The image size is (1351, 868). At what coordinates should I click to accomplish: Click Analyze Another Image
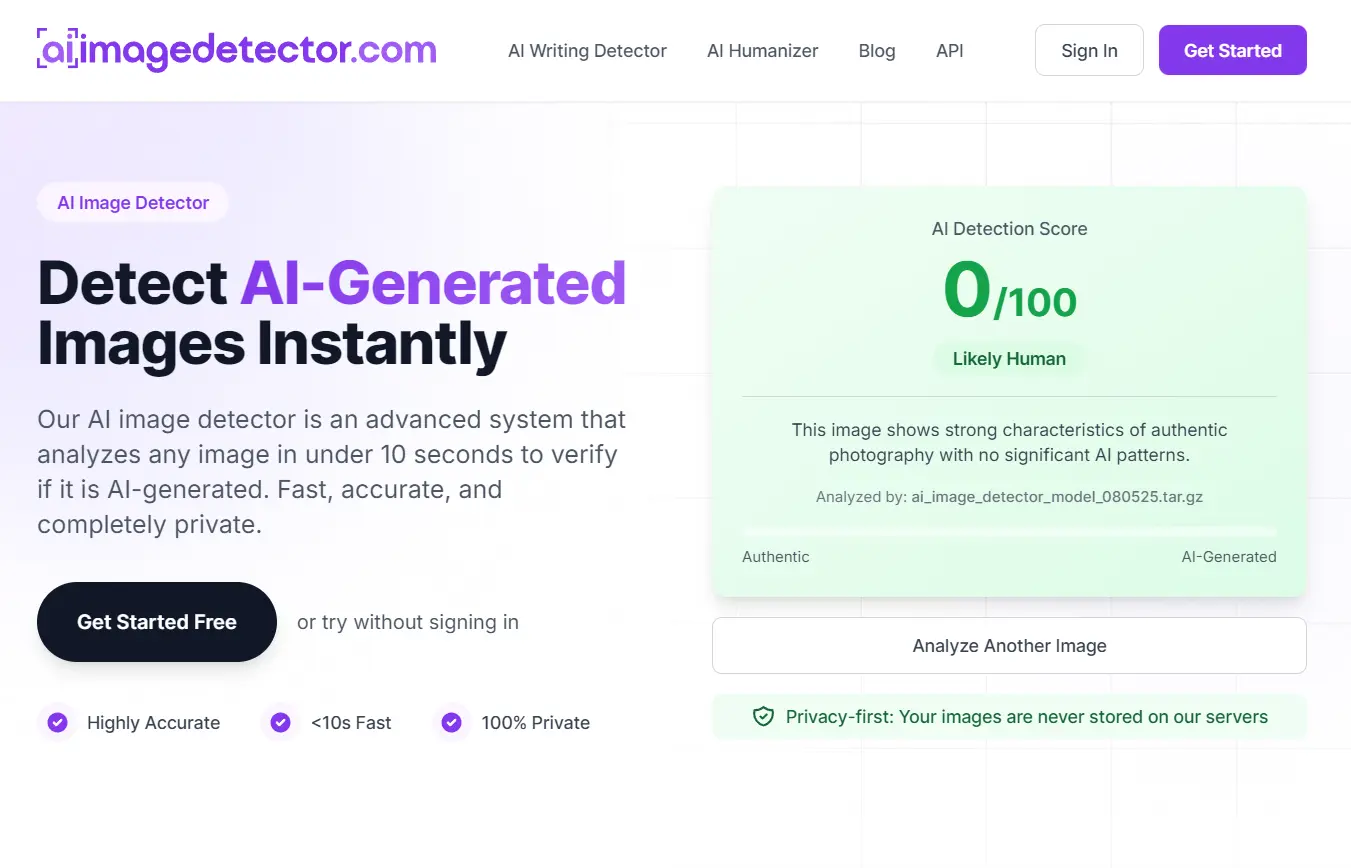[x=1009, y=645]
